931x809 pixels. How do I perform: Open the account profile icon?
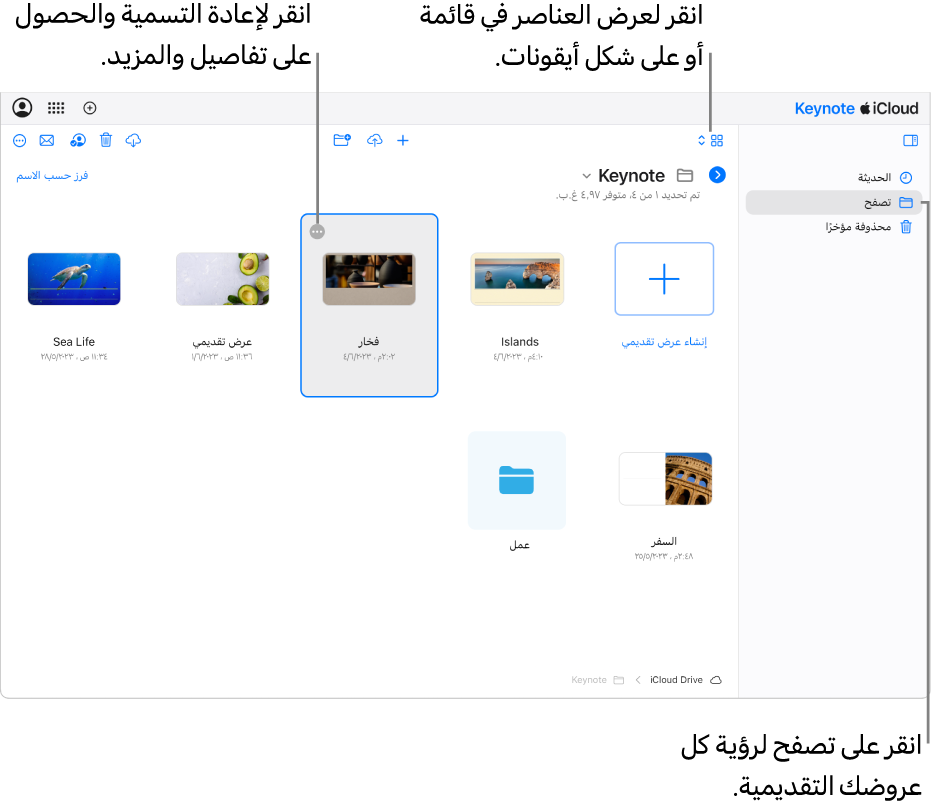coord(23,108)
